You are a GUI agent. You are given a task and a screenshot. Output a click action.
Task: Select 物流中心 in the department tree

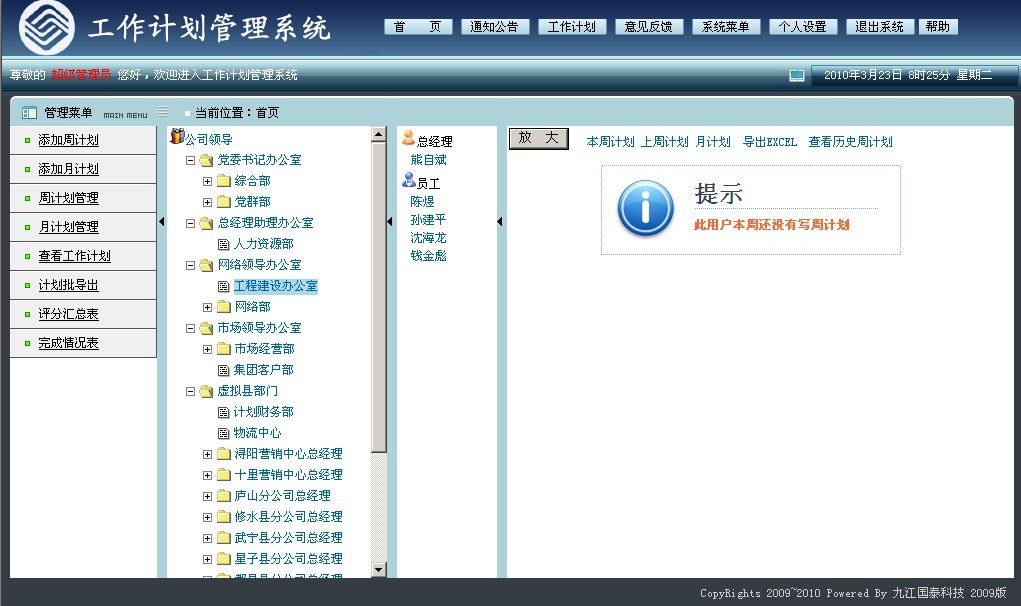(257, 433)
